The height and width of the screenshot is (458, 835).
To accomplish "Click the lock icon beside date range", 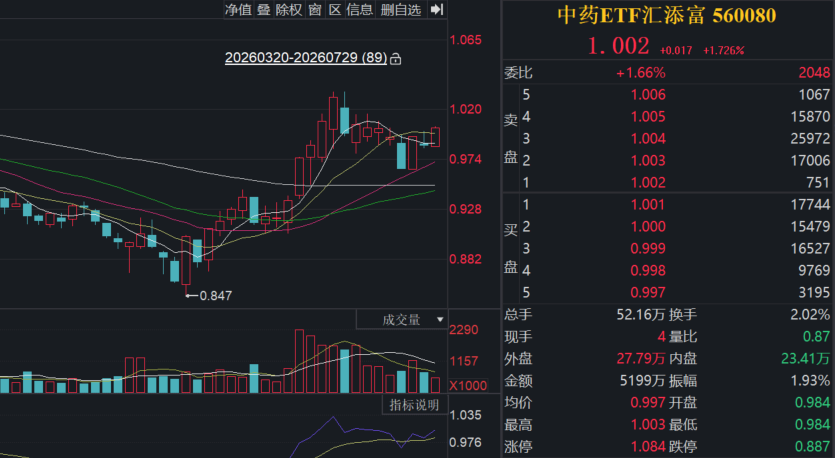I will coord(396,59).
